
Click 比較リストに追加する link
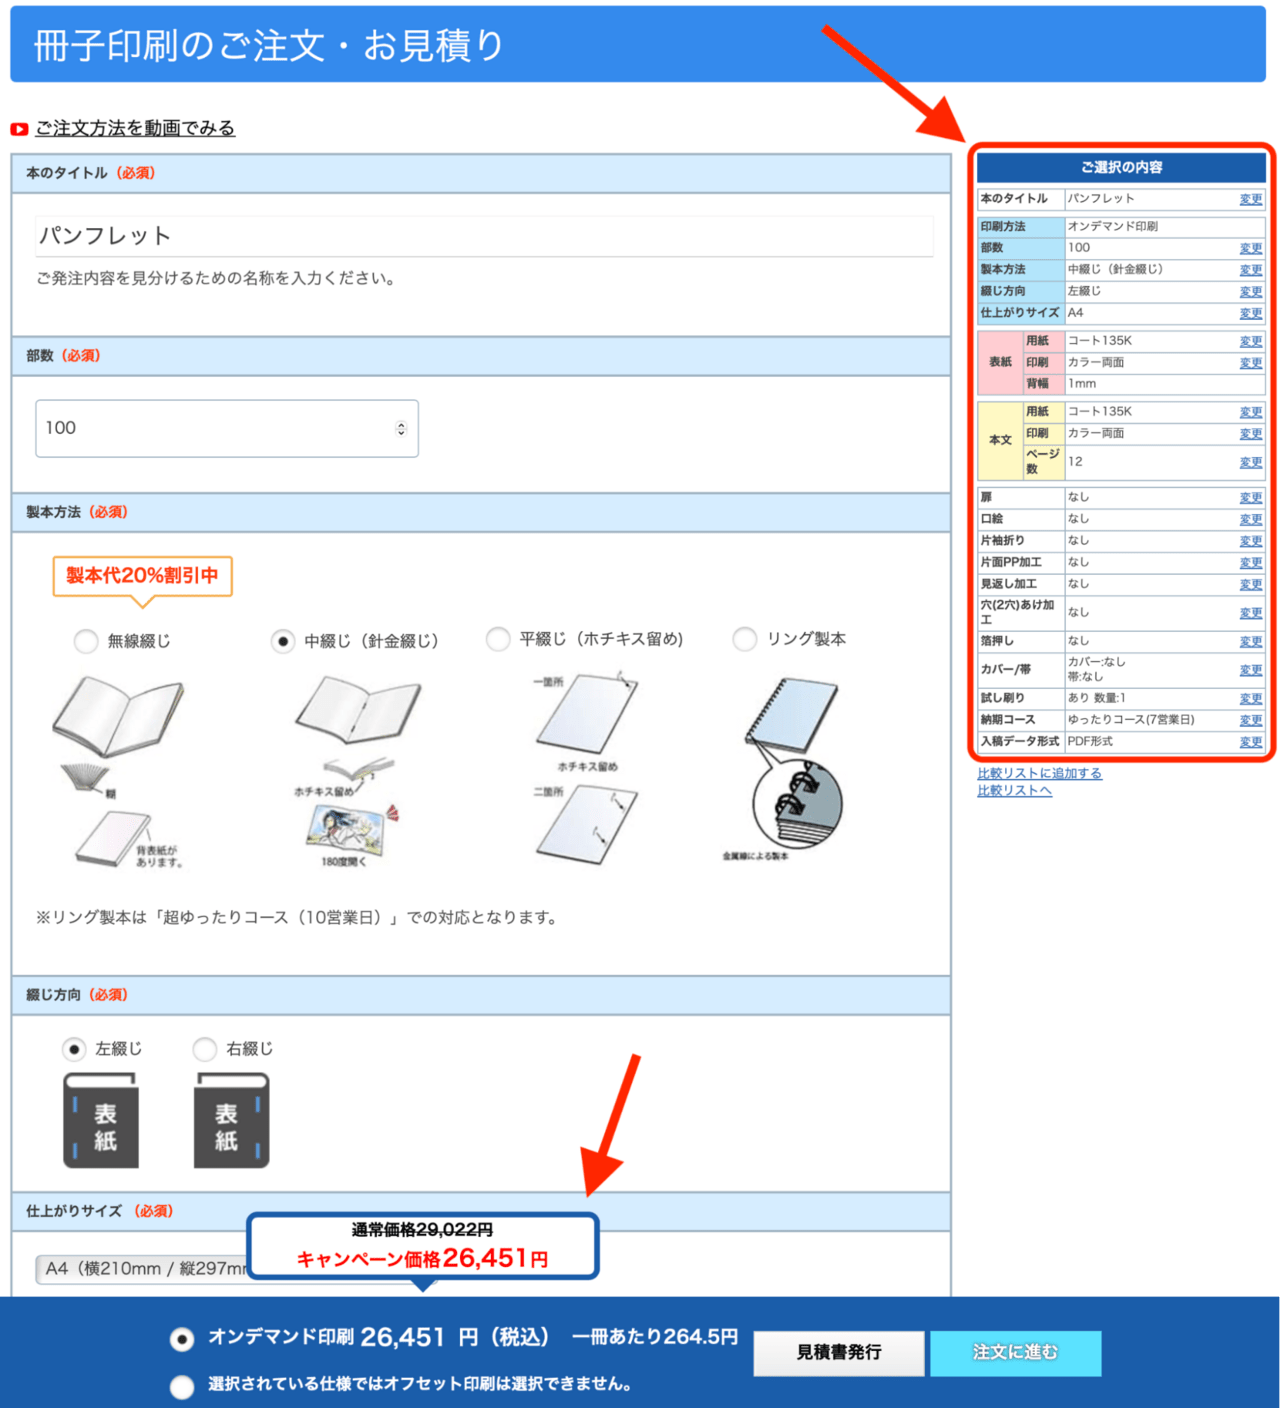pyautogui.click(x=1039, y=773)
